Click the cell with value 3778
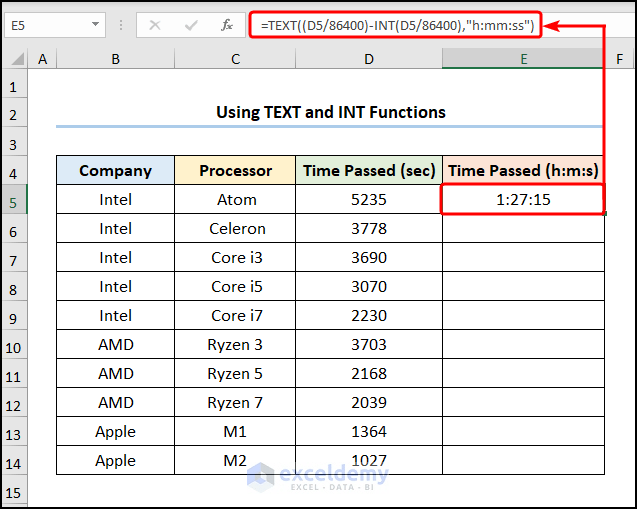Screen dimensions: 637x509 369,228
